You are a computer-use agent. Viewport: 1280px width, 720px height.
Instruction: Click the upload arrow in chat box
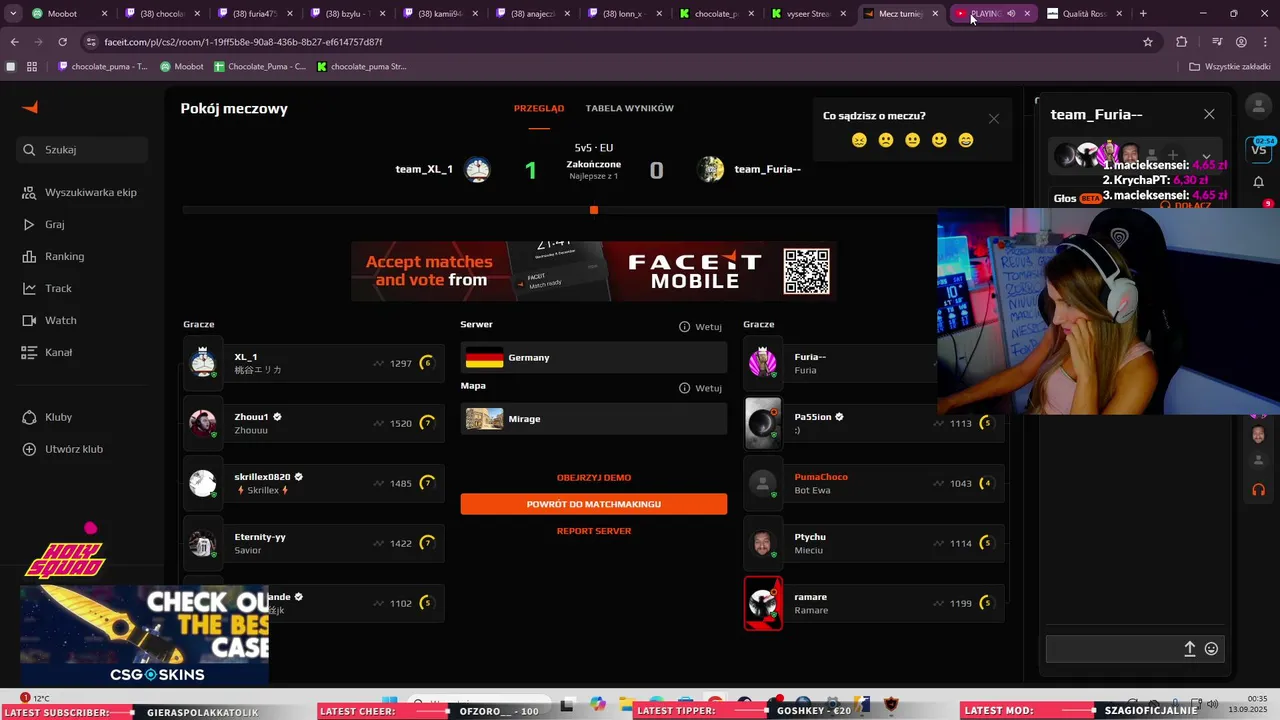(1190, 649)
